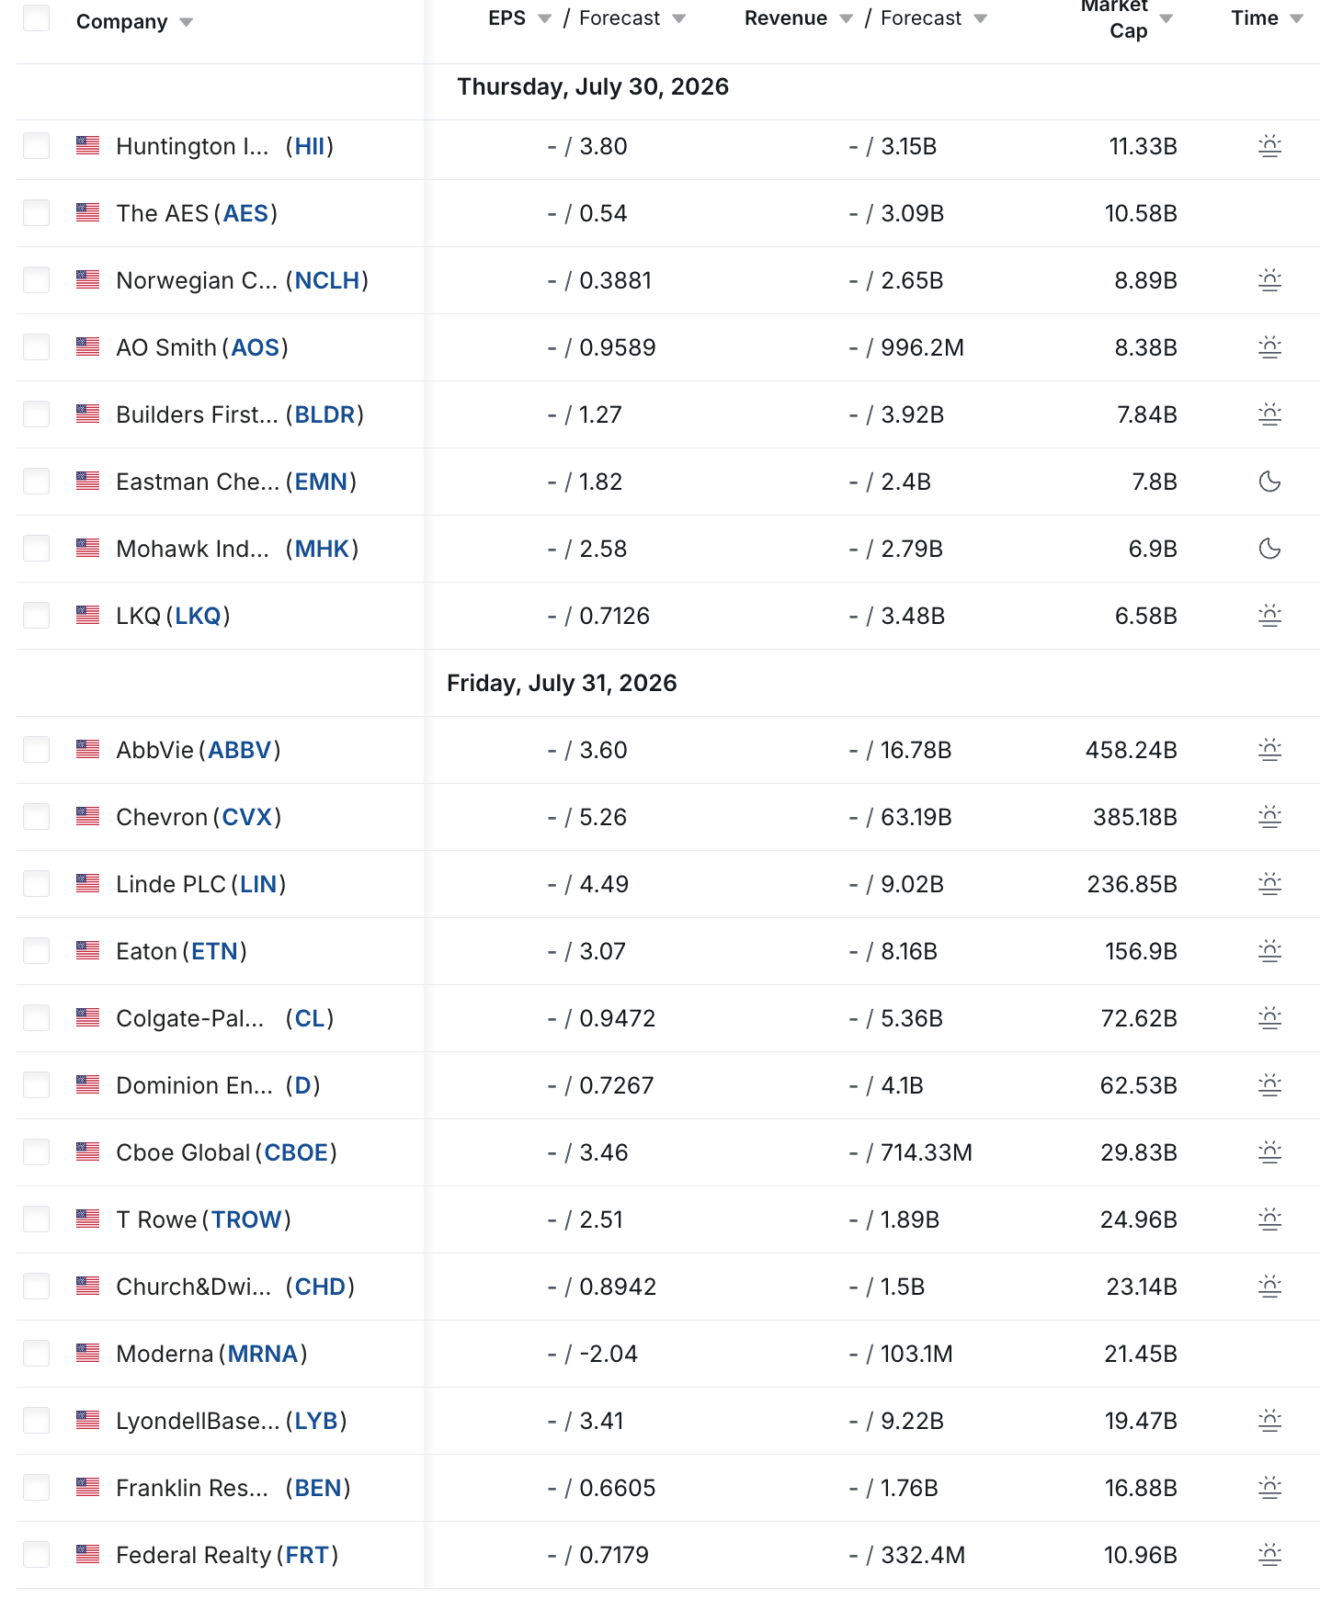Check the select-all checkbox in table header
This screenshot has width=1320, height=1599.
(x=36, y=18)
